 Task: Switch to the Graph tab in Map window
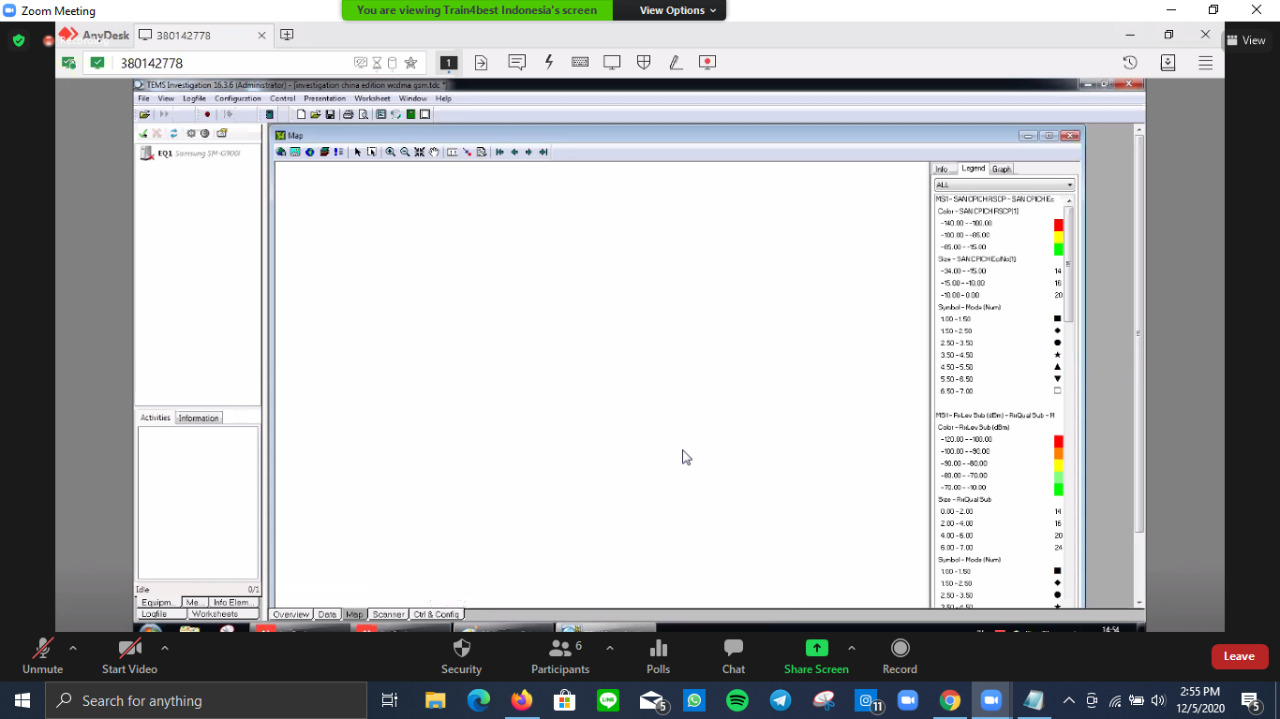click(1001, 169)
